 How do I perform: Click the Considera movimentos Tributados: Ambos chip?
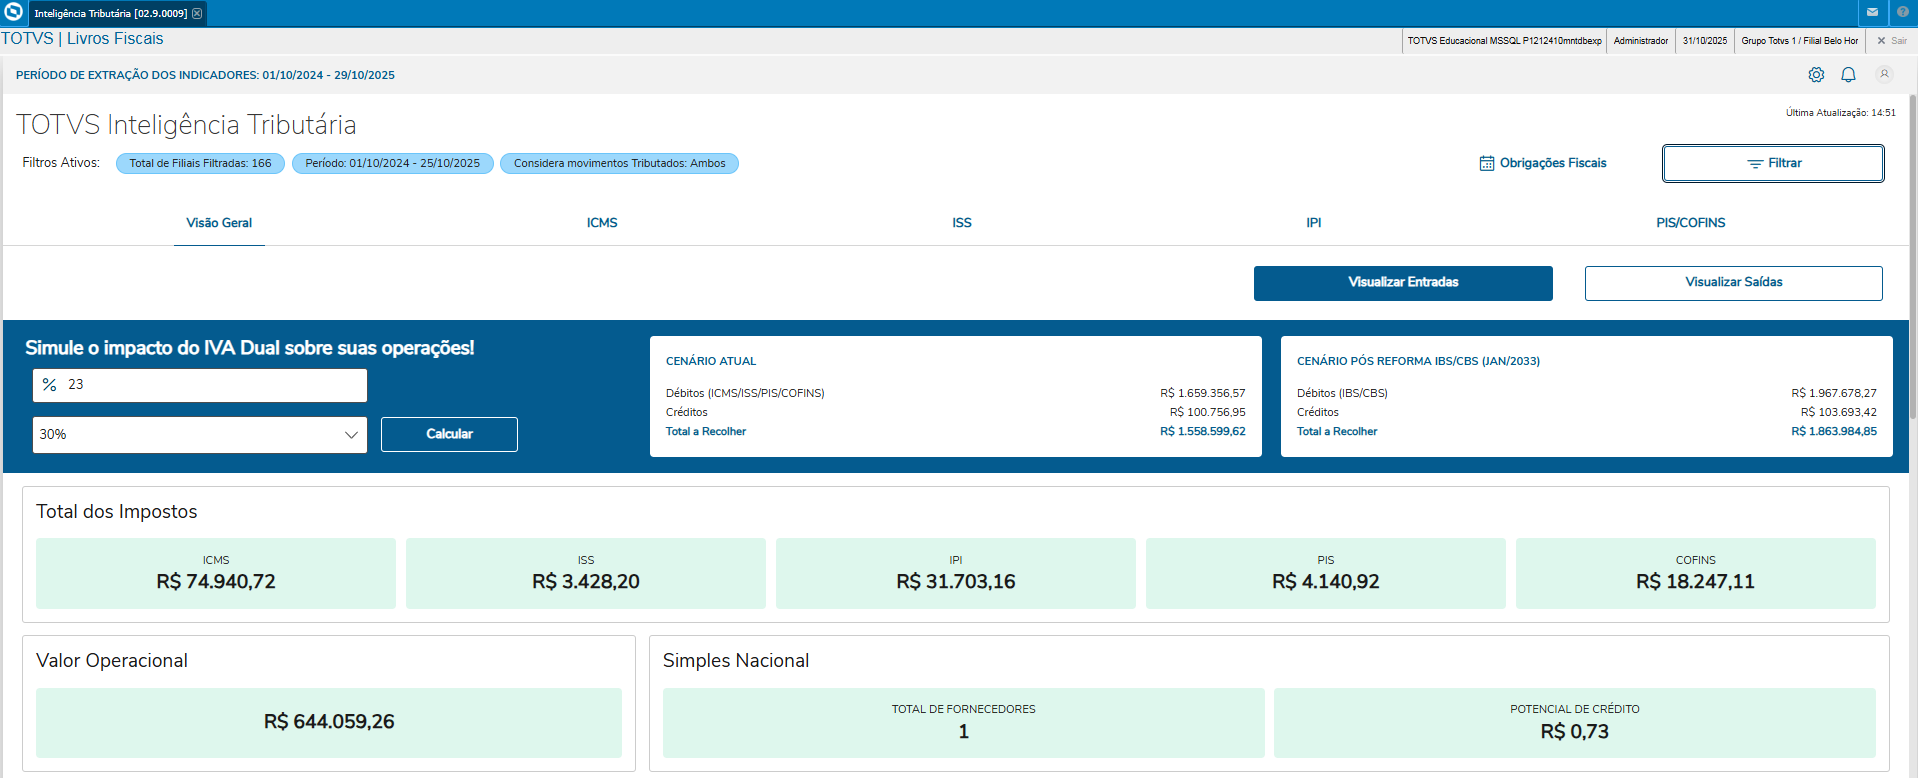pyautogui.click(x=620, y=163)
